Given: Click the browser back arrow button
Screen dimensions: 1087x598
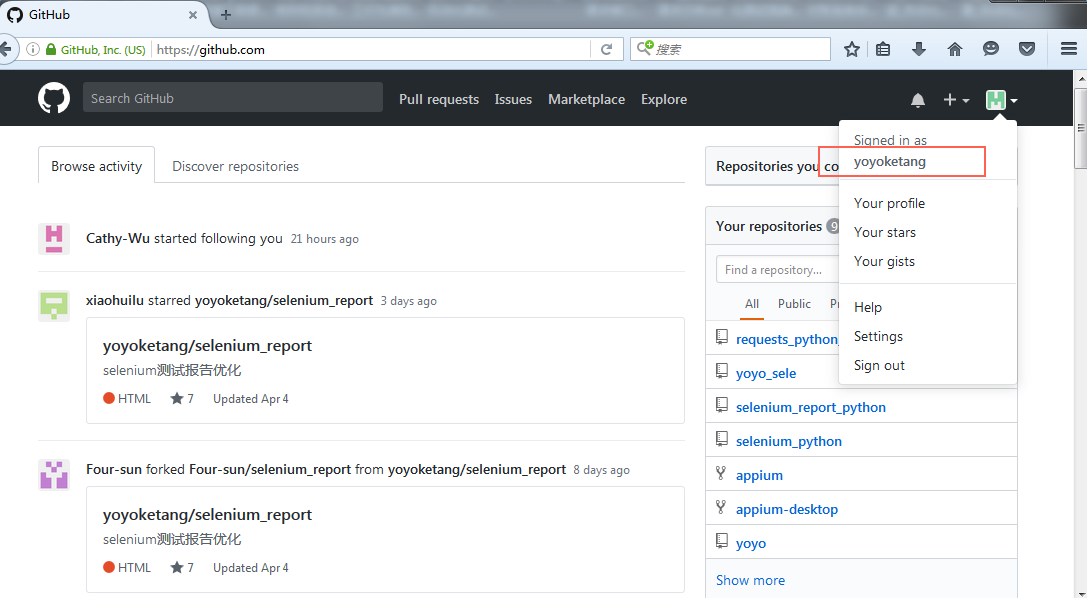Looking at the screenshot, I should pyautogui.click(x=6, y=49).
